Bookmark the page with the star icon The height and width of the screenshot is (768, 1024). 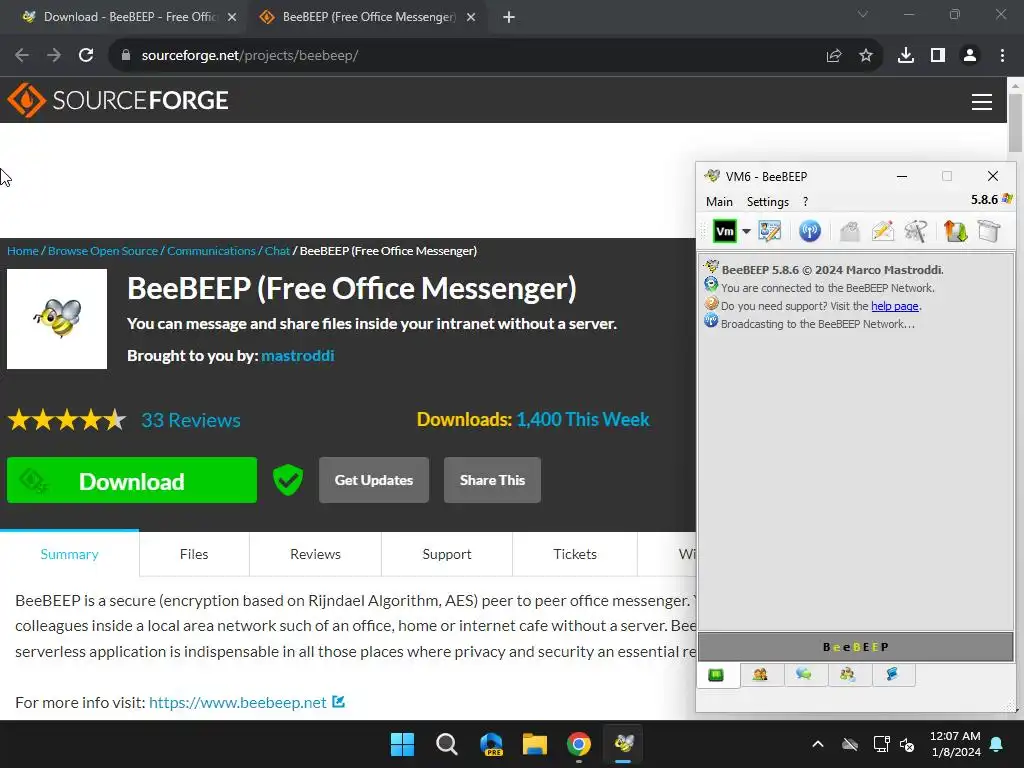click(x=866, y=56)
